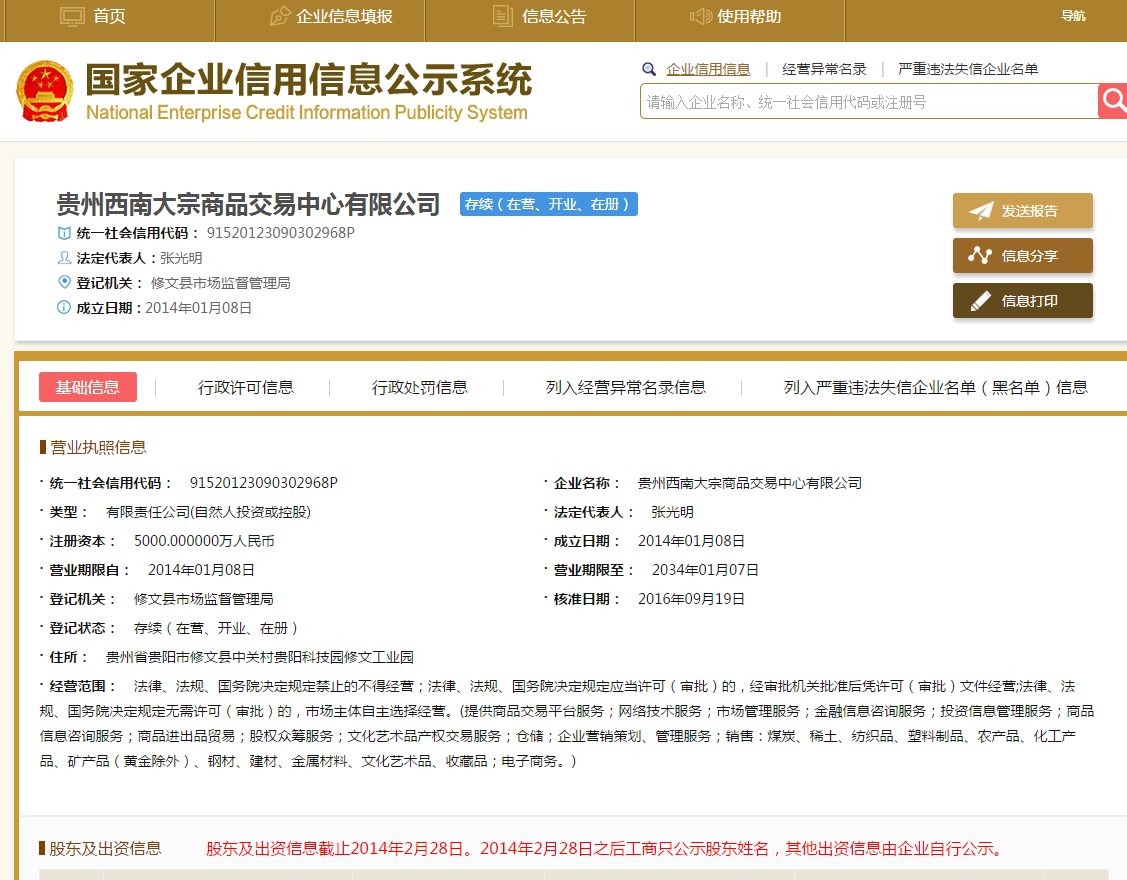The image size is (1127, 880).
Task: Switch to the 行政处罚信息 tab
Action: (x=420, y=387)
